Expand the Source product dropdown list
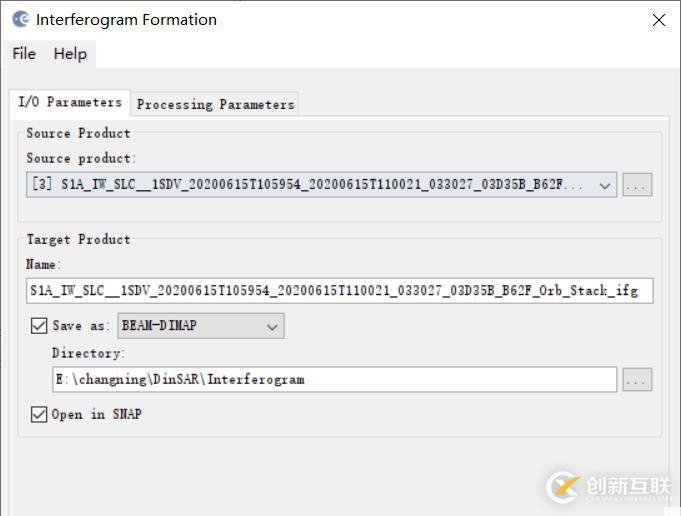 pyautogui.click(x=605, y=185)
